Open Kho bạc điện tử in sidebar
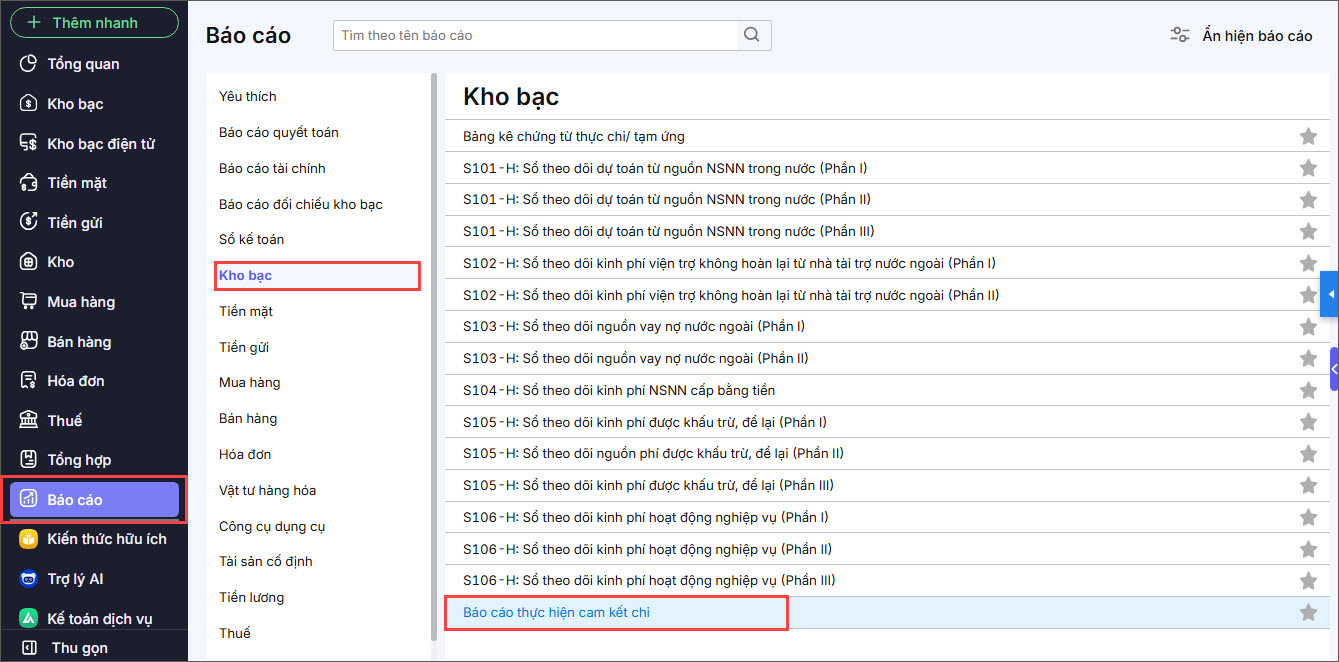The image size is (1339, 662). tap(100, 143)
